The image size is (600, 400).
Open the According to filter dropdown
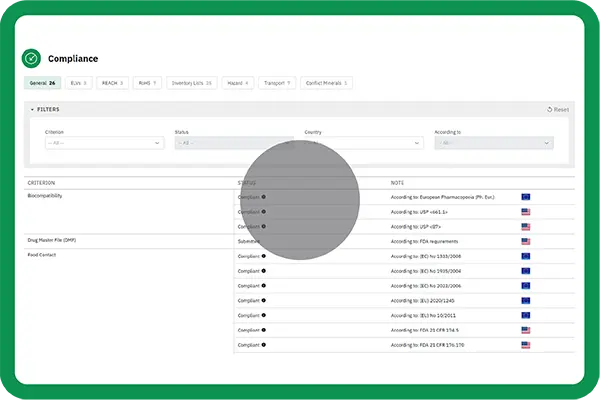click(x=494, y=143)
